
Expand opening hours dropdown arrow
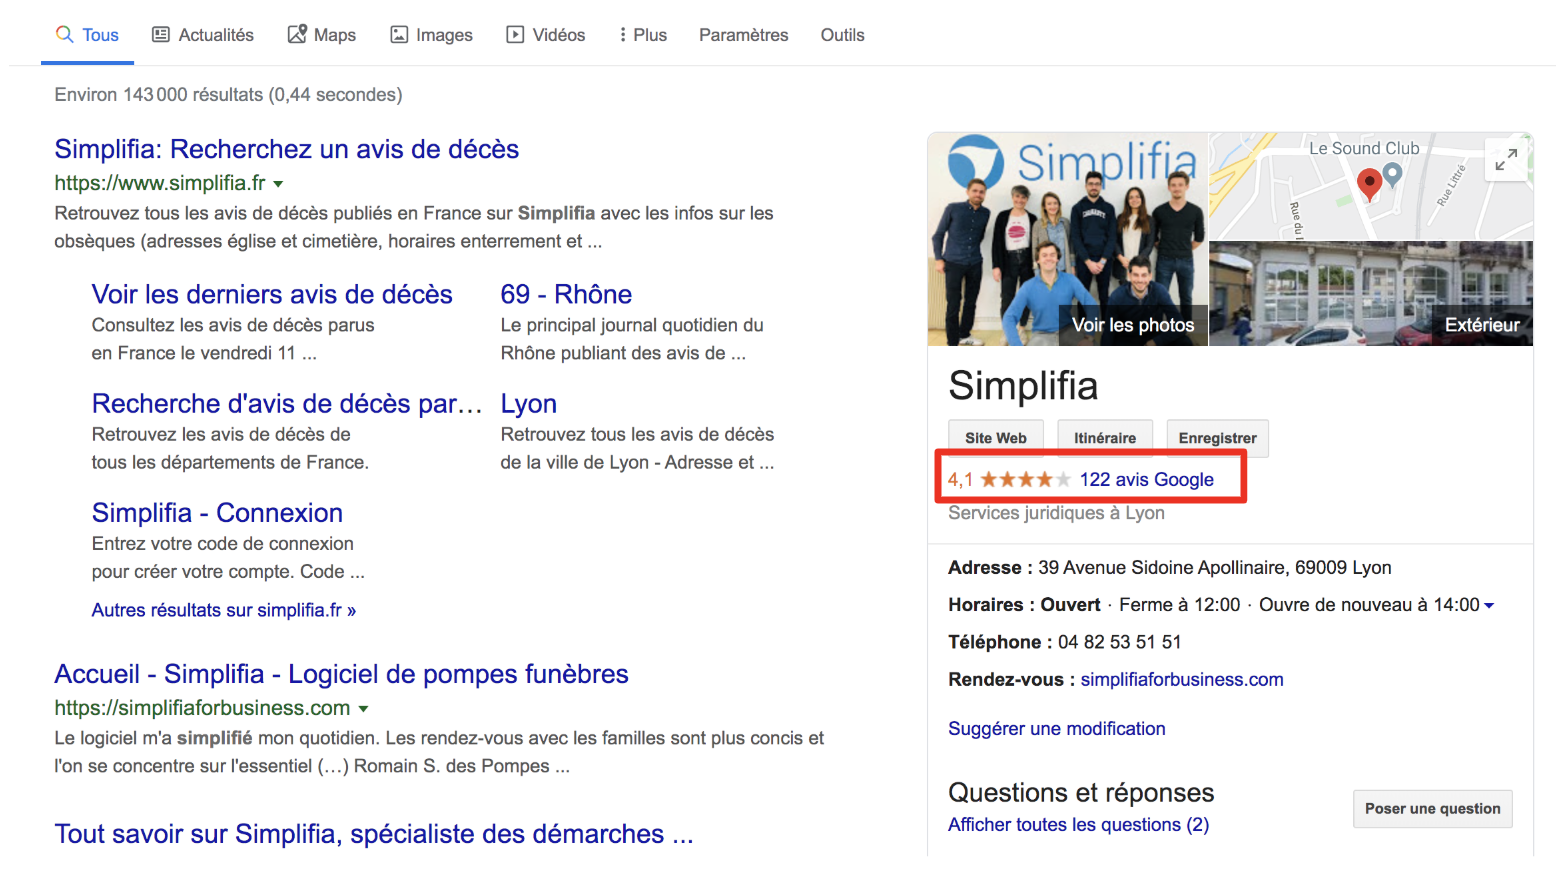[1489, 606]
